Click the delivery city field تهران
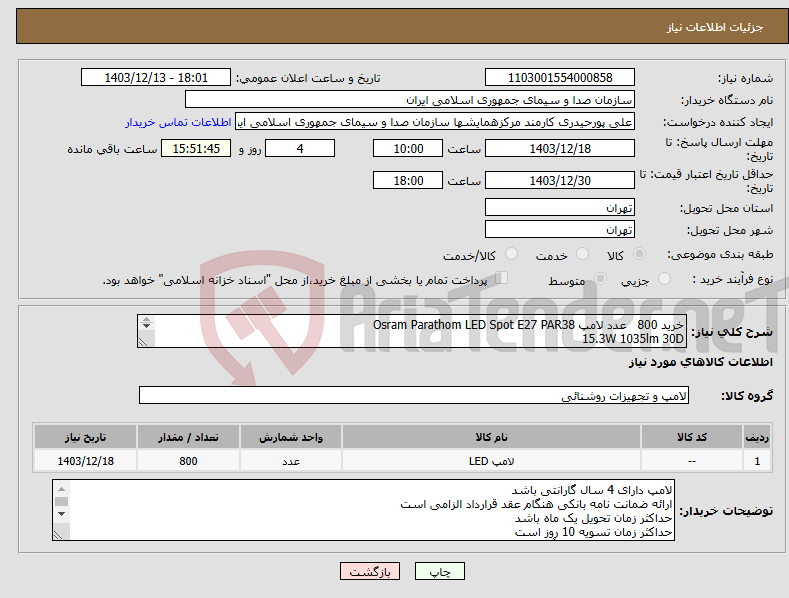 [560, 230]
